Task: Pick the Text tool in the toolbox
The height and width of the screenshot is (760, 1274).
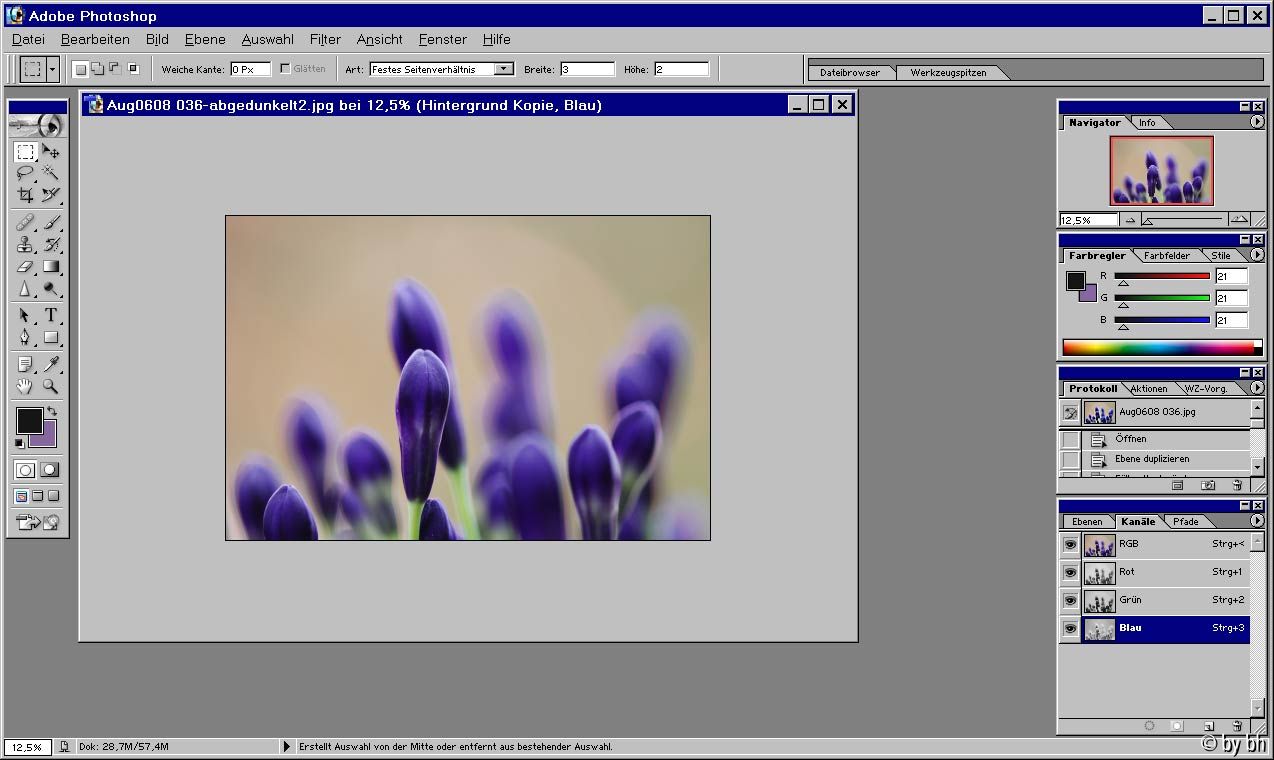Action: click(x=51, y=315)
